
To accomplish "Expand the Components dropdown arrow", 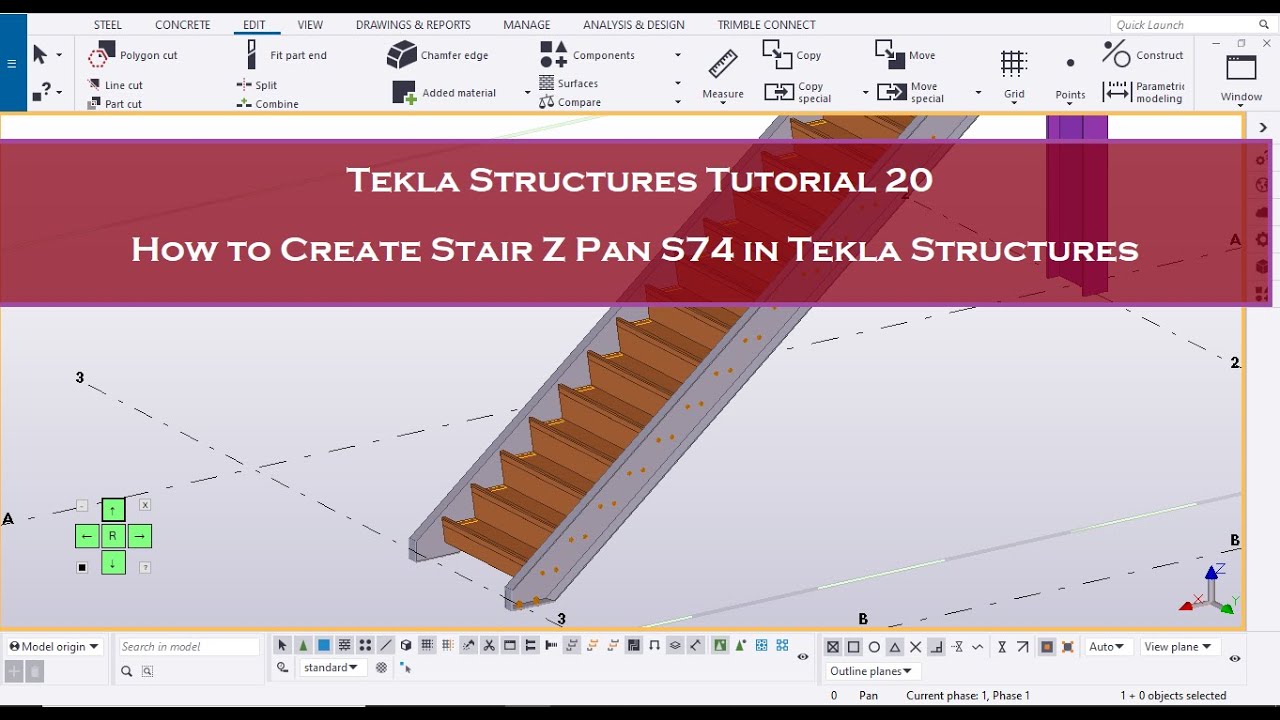I will tap(678, 55).
